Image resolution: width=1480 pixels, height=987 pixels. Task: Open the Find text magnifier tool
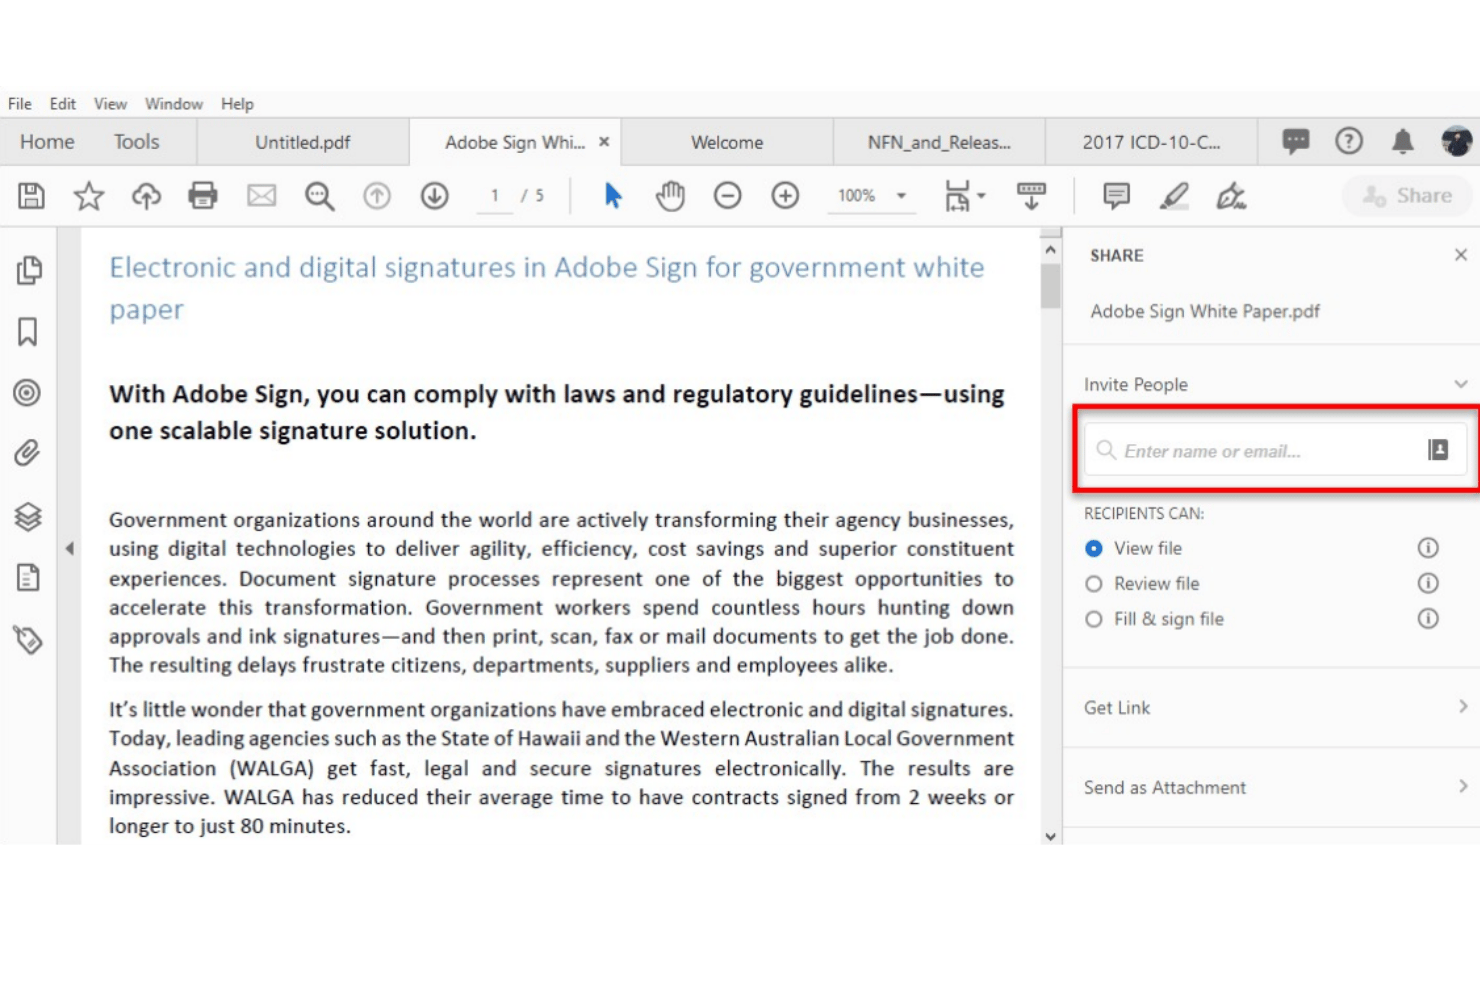[319, 196]
